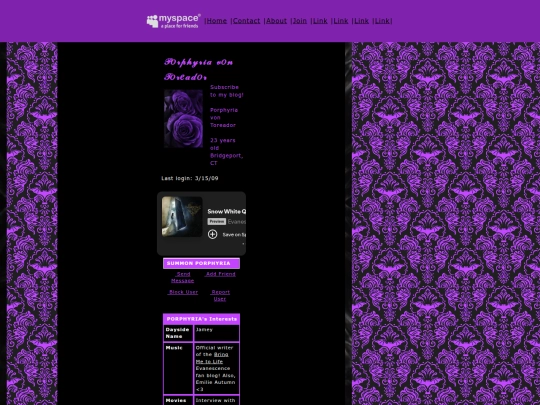Open the Home navigation link

217,21
